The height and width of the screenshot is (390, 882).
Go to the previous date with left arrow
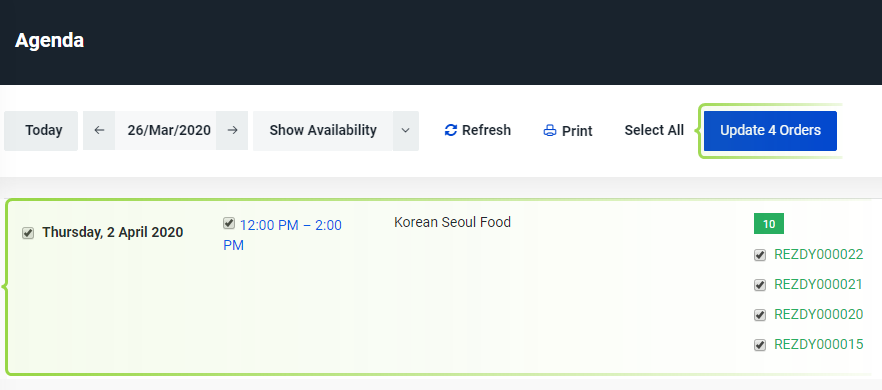(99, 131)
